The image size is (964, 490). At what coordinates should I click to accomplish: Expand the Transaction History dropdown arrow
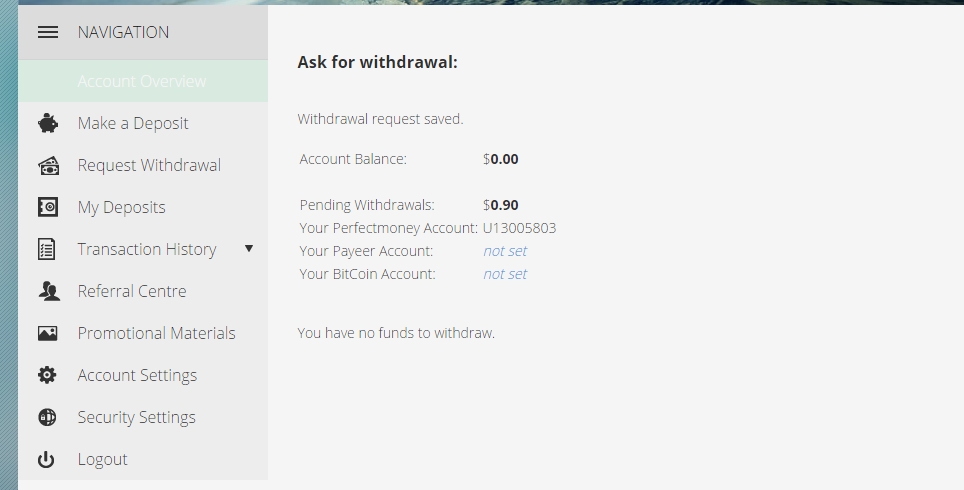tap(249, 248)
